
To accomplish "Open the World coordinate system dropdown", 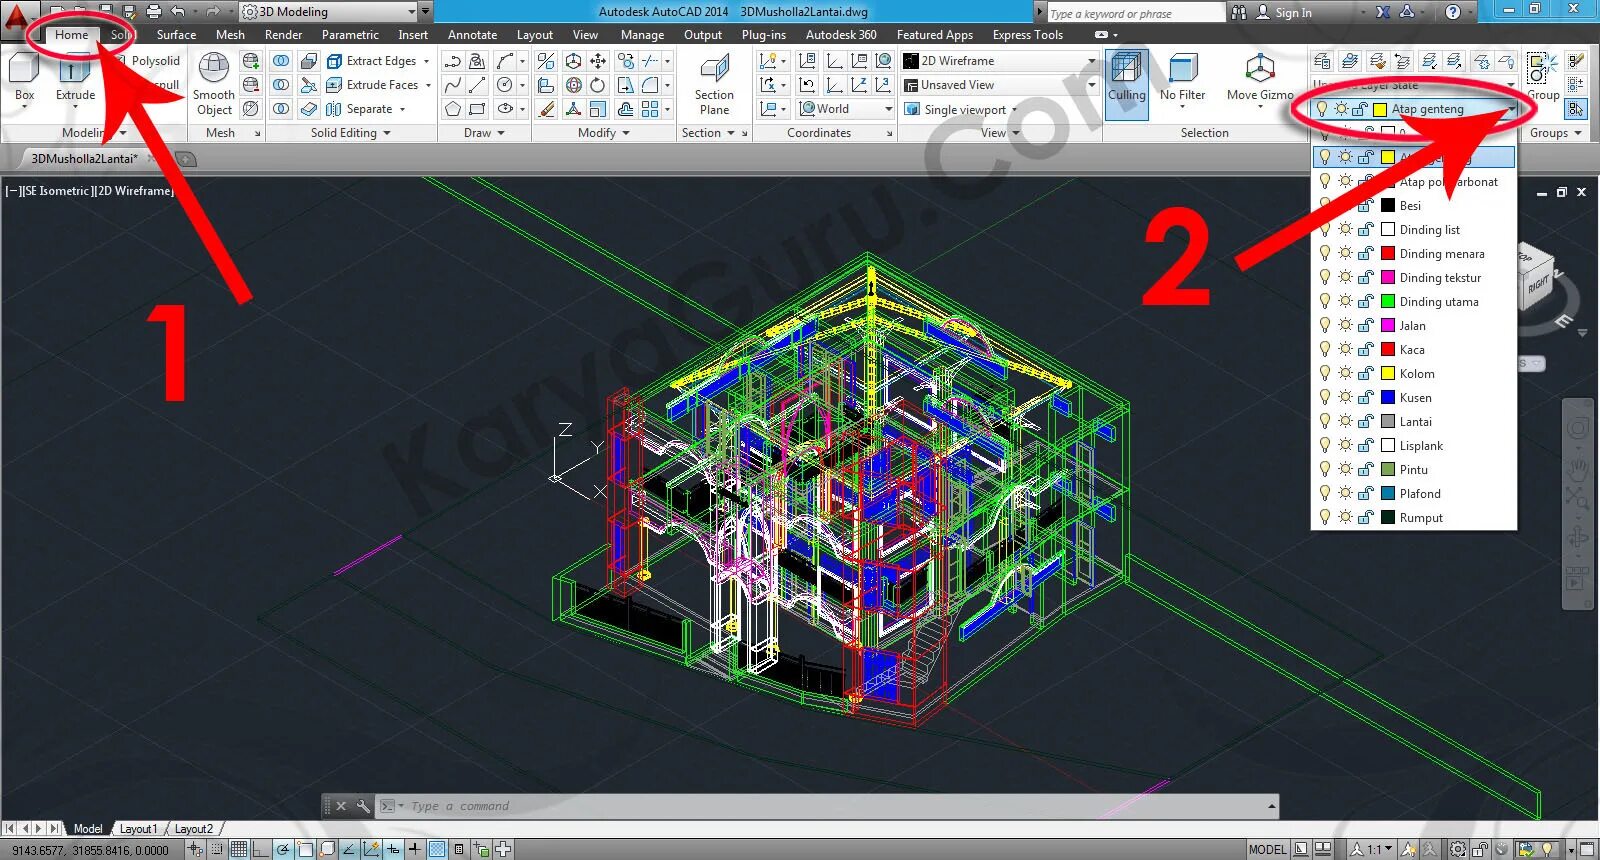I will 845,109.
